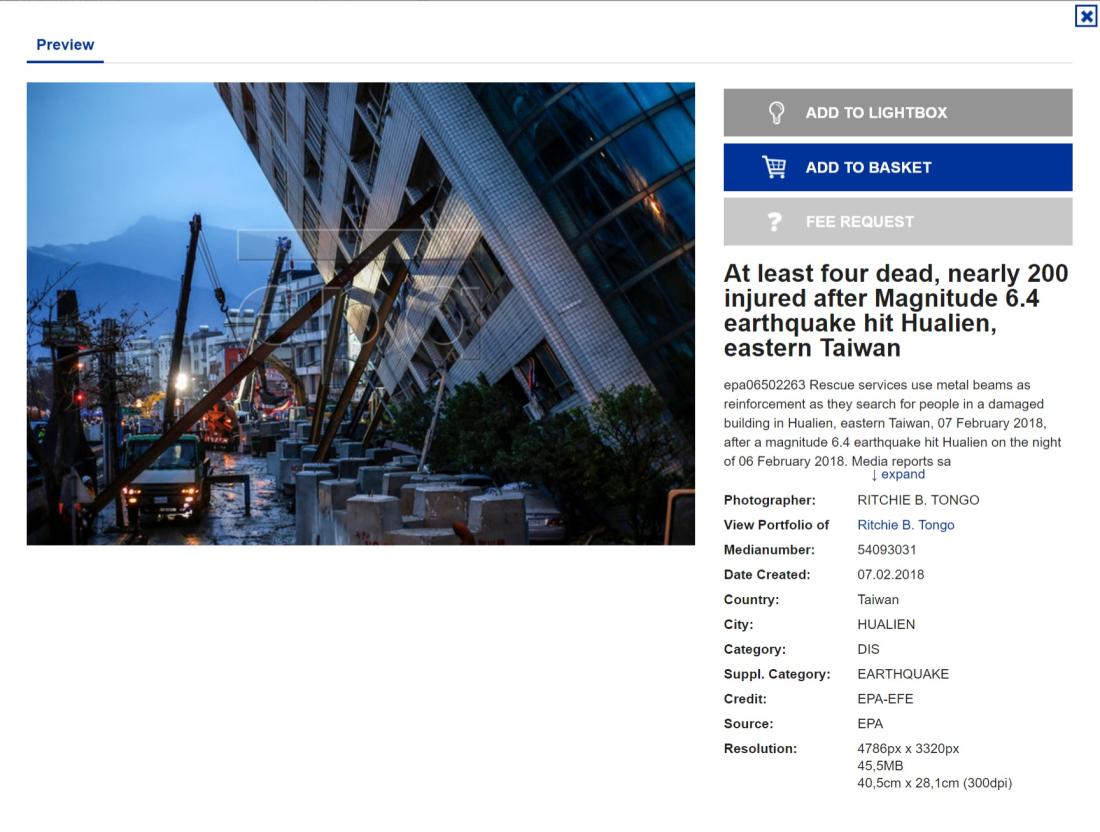Open the Fee Request button

click(x=898, y=222)
